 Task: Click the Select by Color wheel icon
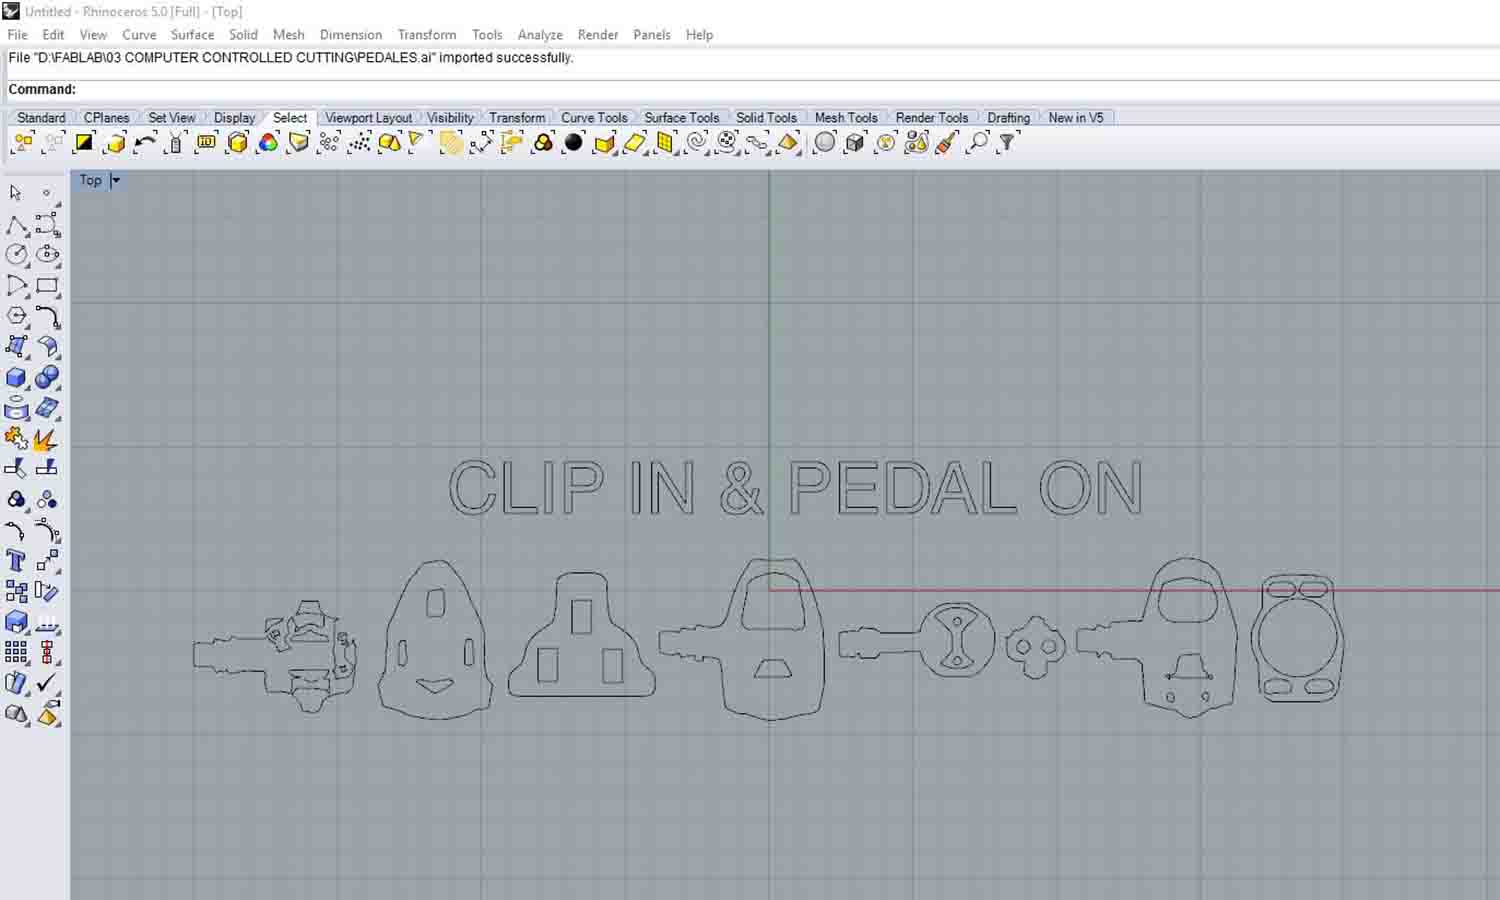(268, 143)
